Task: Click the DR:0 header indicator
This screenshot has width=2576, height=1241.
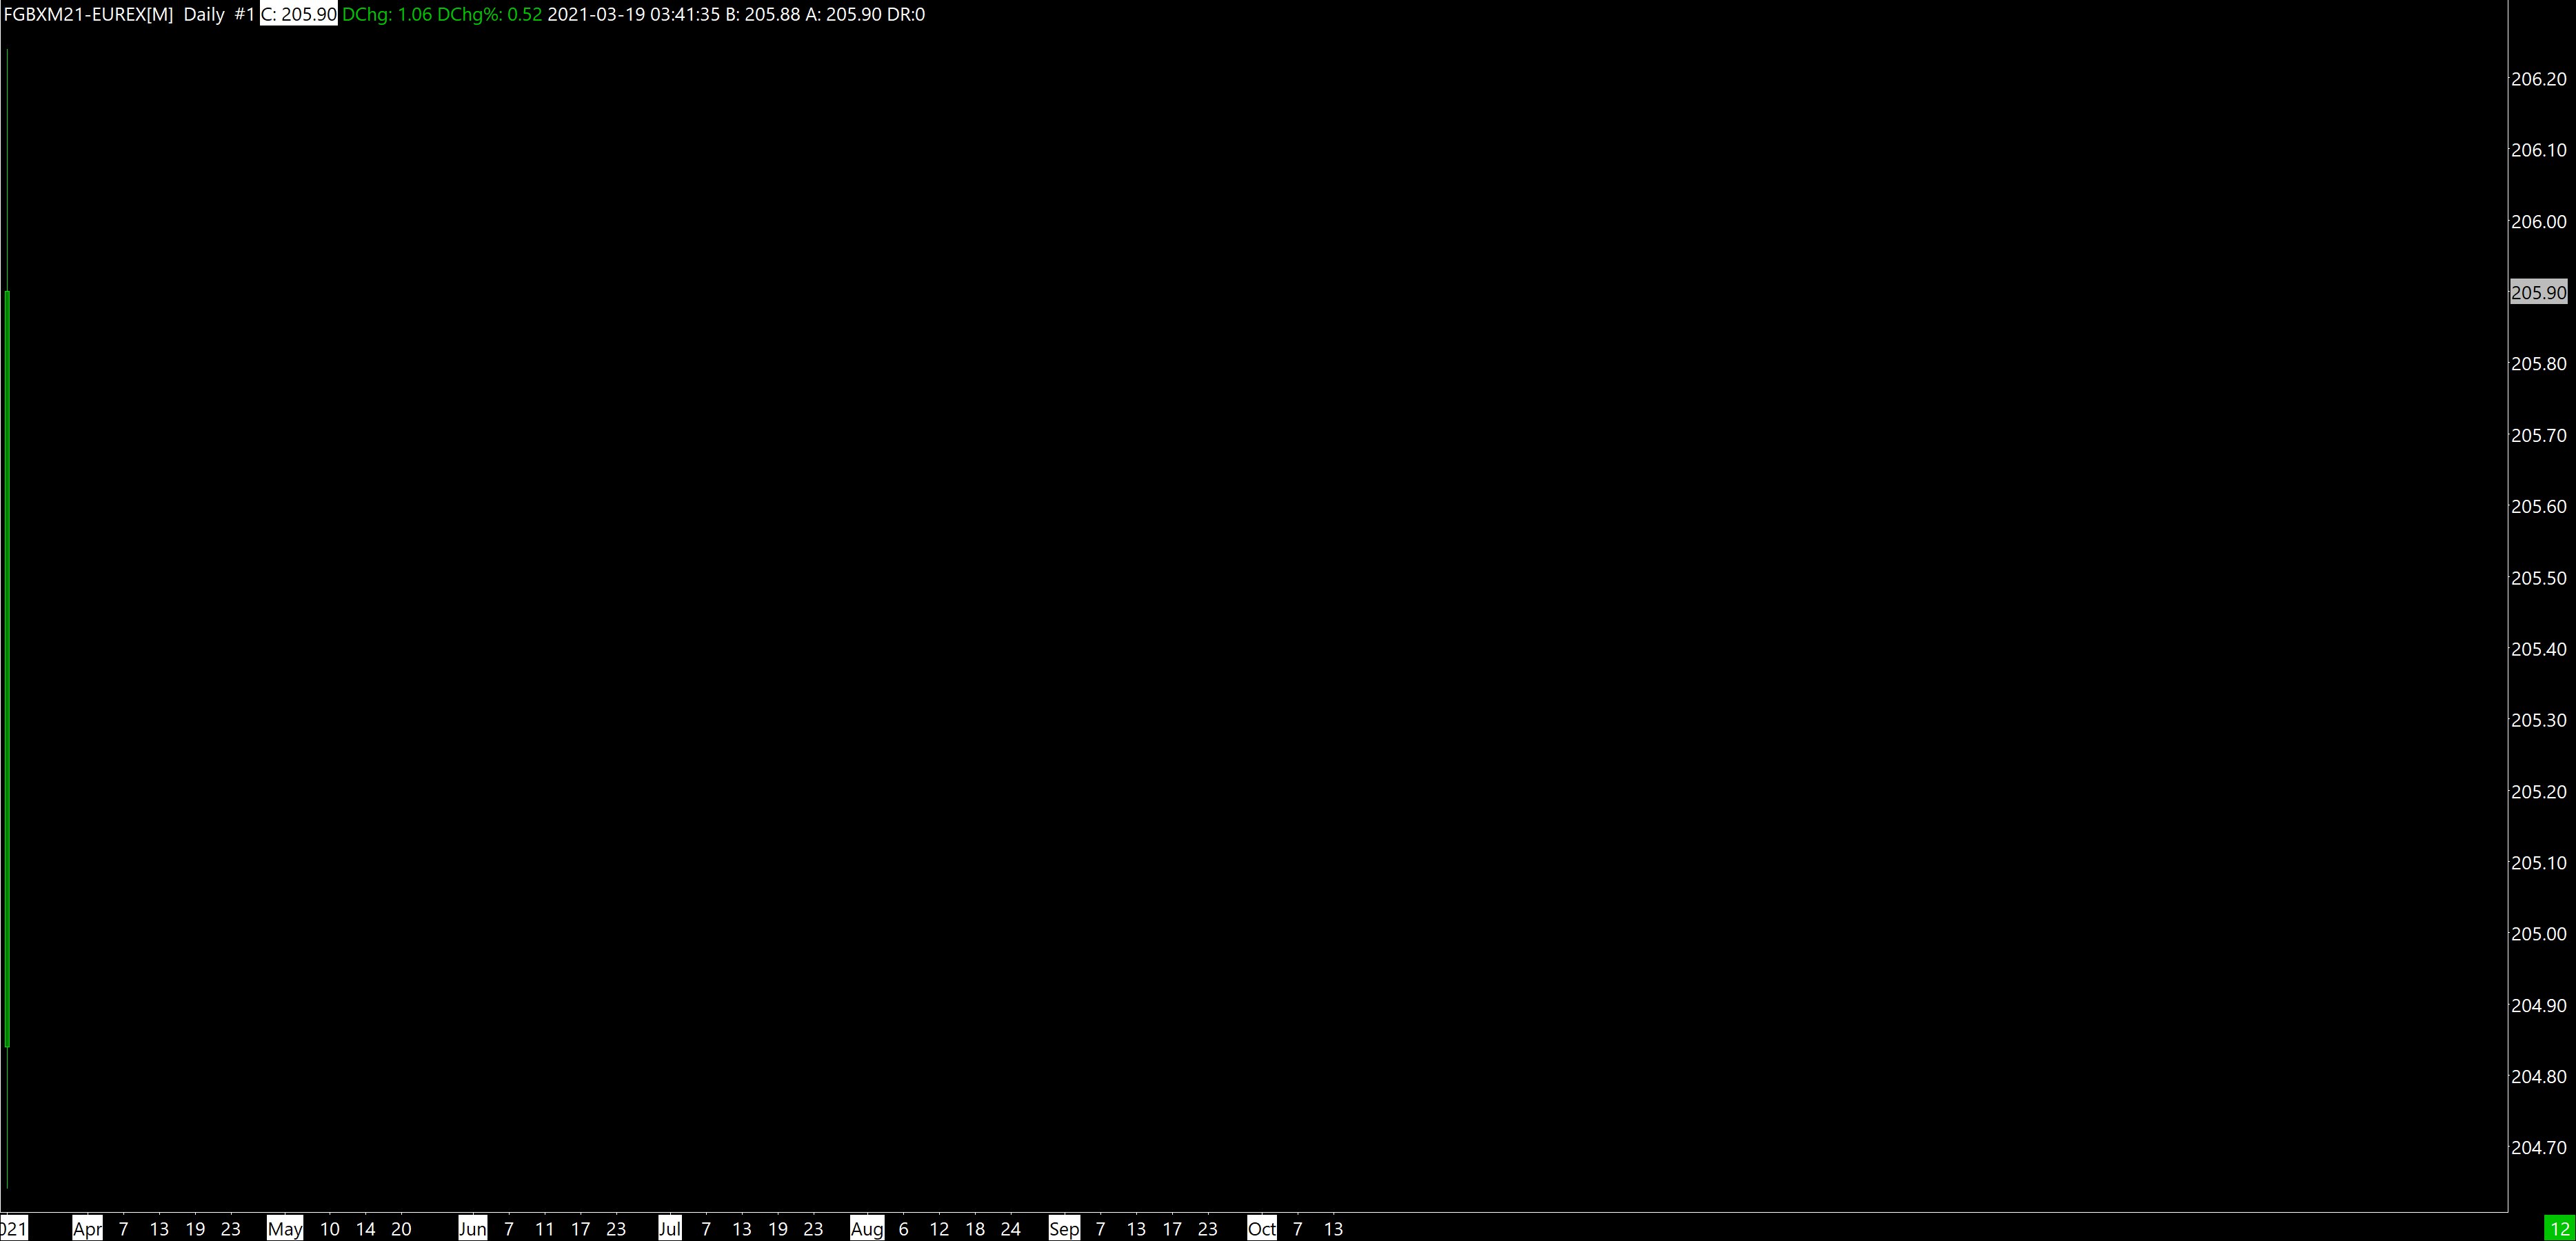Action: [x=905, y=15]
